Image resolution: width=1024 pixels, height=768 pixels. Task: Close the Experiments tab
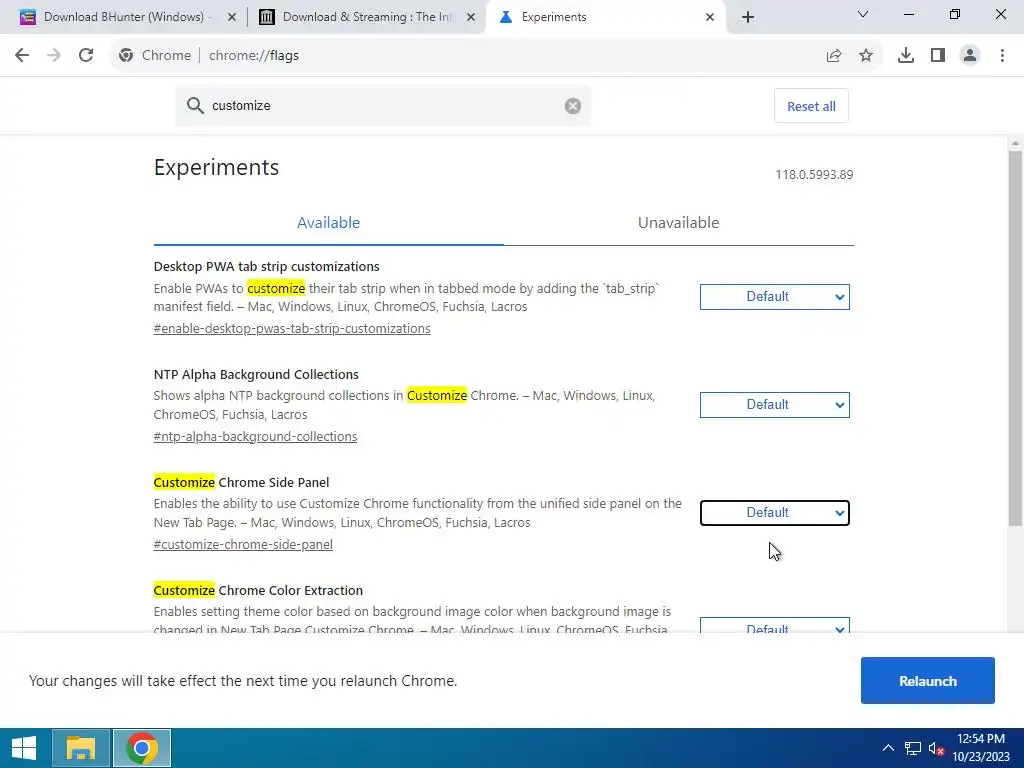pyautogui.click(x=710, y=17)
